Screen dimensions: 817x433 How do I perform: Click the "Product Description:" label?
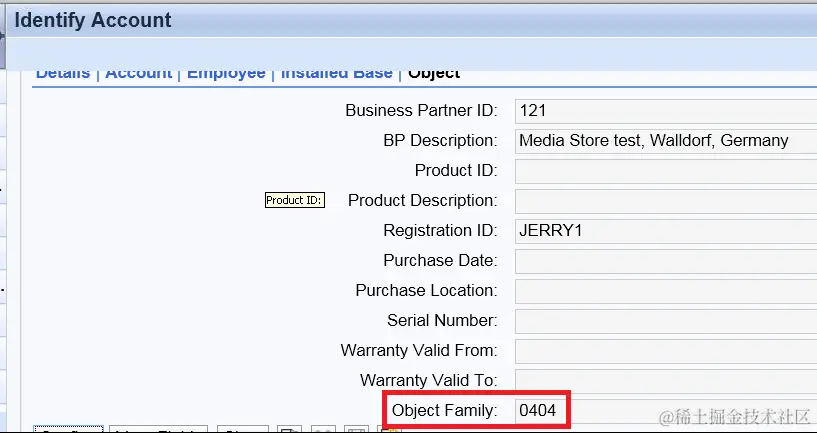(423, 201)
